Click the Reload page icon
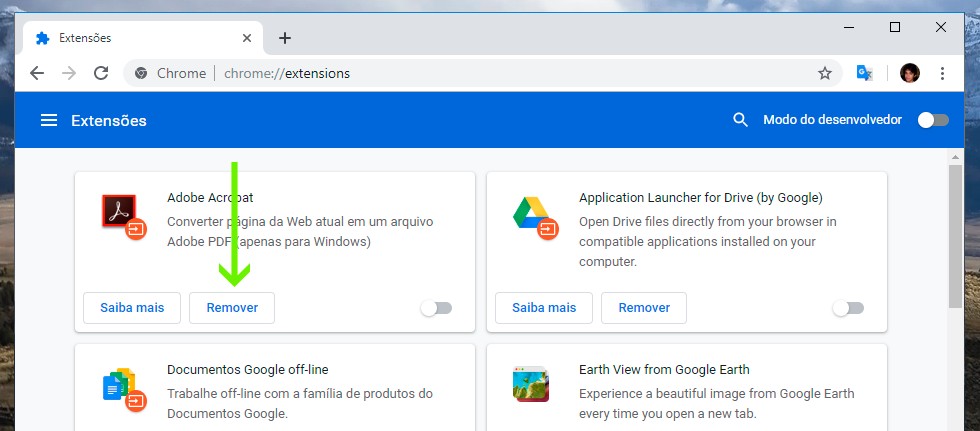 [101, 73]
